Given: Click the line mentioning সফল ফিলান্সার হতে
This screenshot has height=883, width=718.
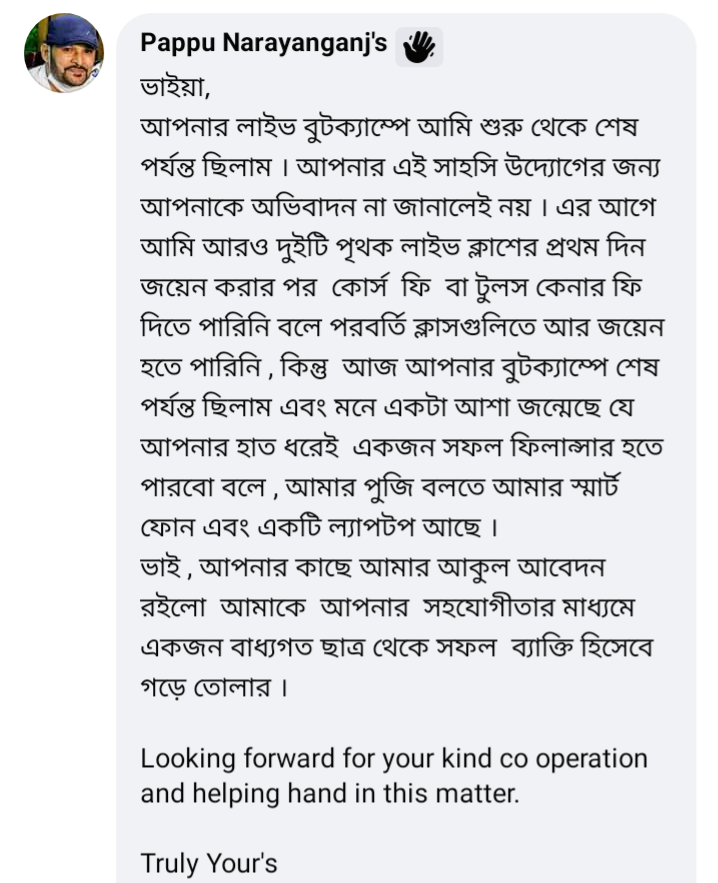Looking at the screenshot, I should pos(402,448).
